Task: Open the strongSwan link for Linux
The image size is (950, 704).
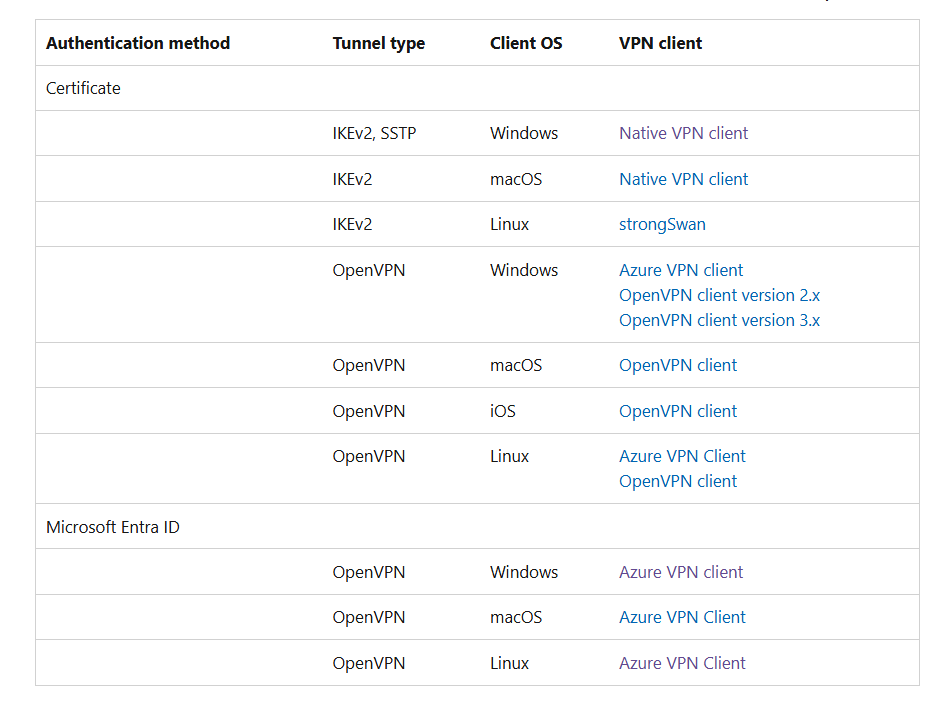Action: point(662,224)
